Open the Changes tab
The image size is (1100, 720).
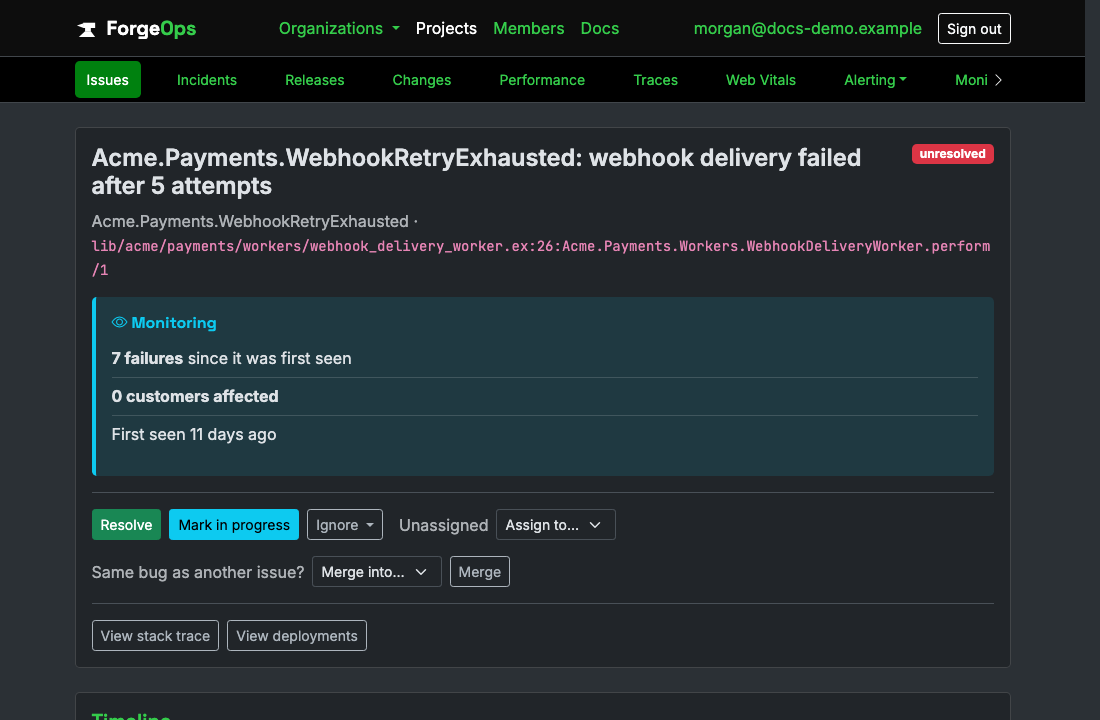(x=422, y=80)
